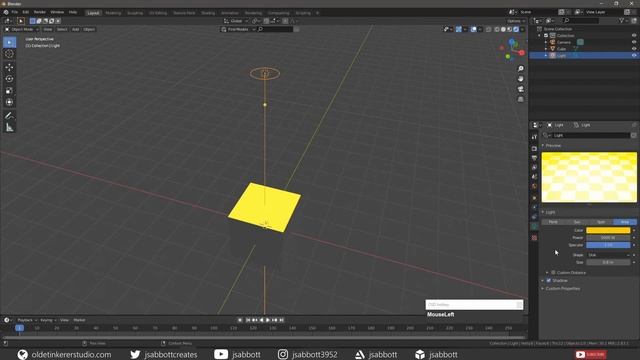
Task: Expand the Camera item in outliner
Action: pos(546,42)
